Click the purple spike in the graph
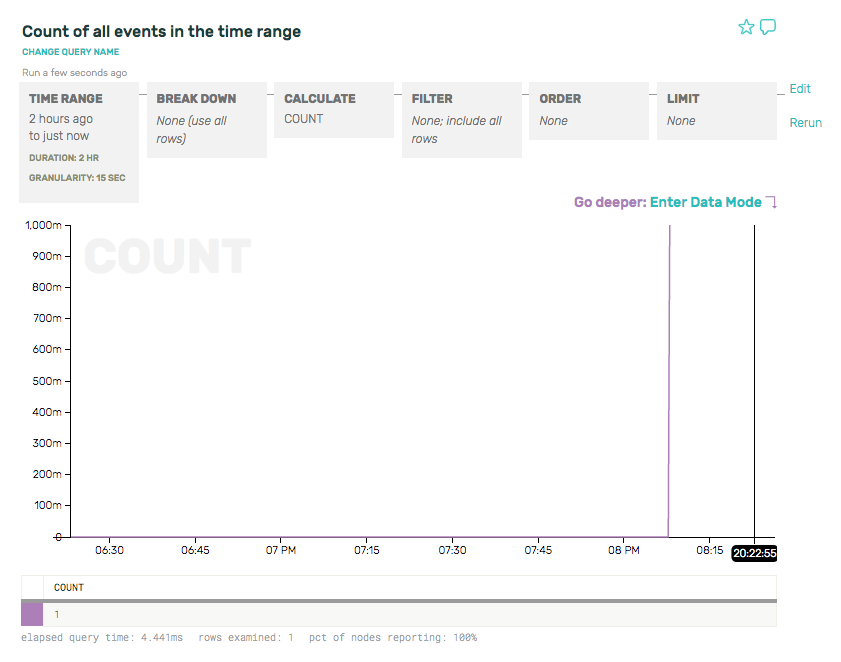Image resolution: width=841 pixels, height=662 pixels. pyautogui.click(x=669, y=380)
